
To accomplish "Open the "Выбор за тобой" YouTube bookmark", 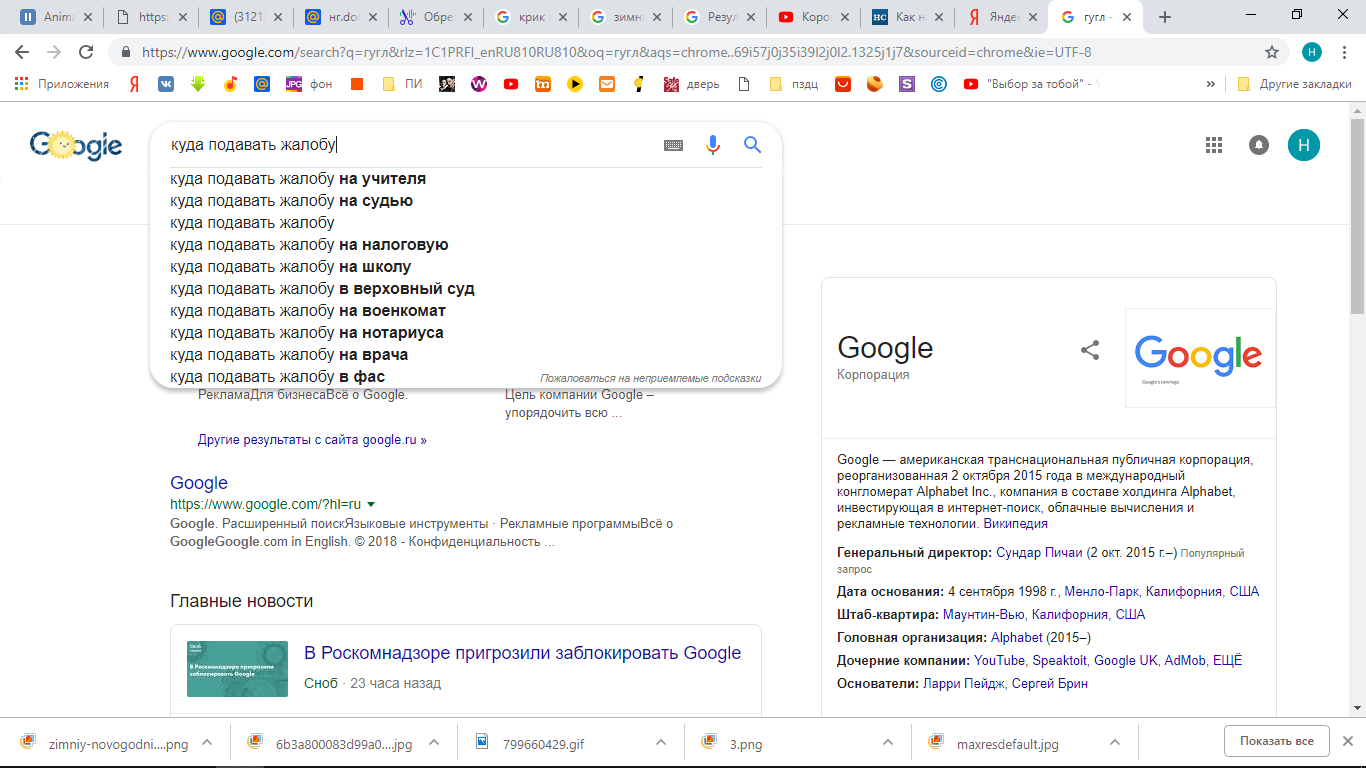I will coord(1030,84).
